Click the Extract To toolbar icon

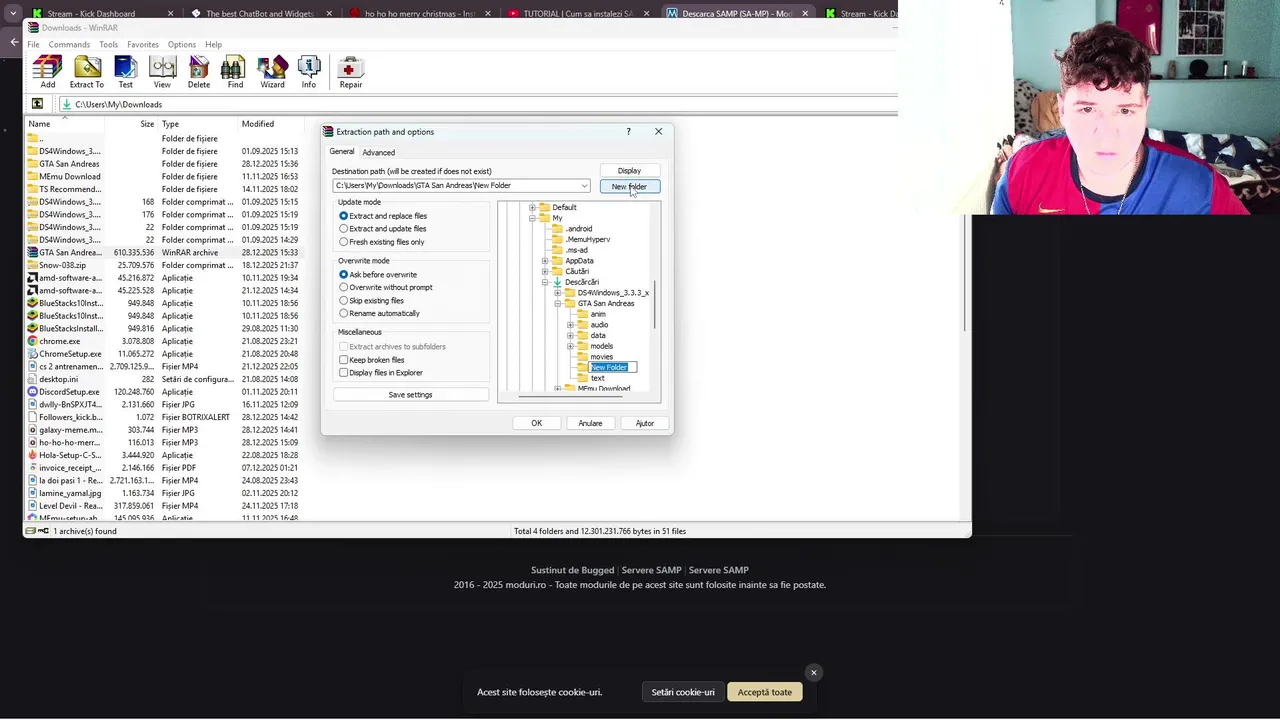(x=87, y=68)
